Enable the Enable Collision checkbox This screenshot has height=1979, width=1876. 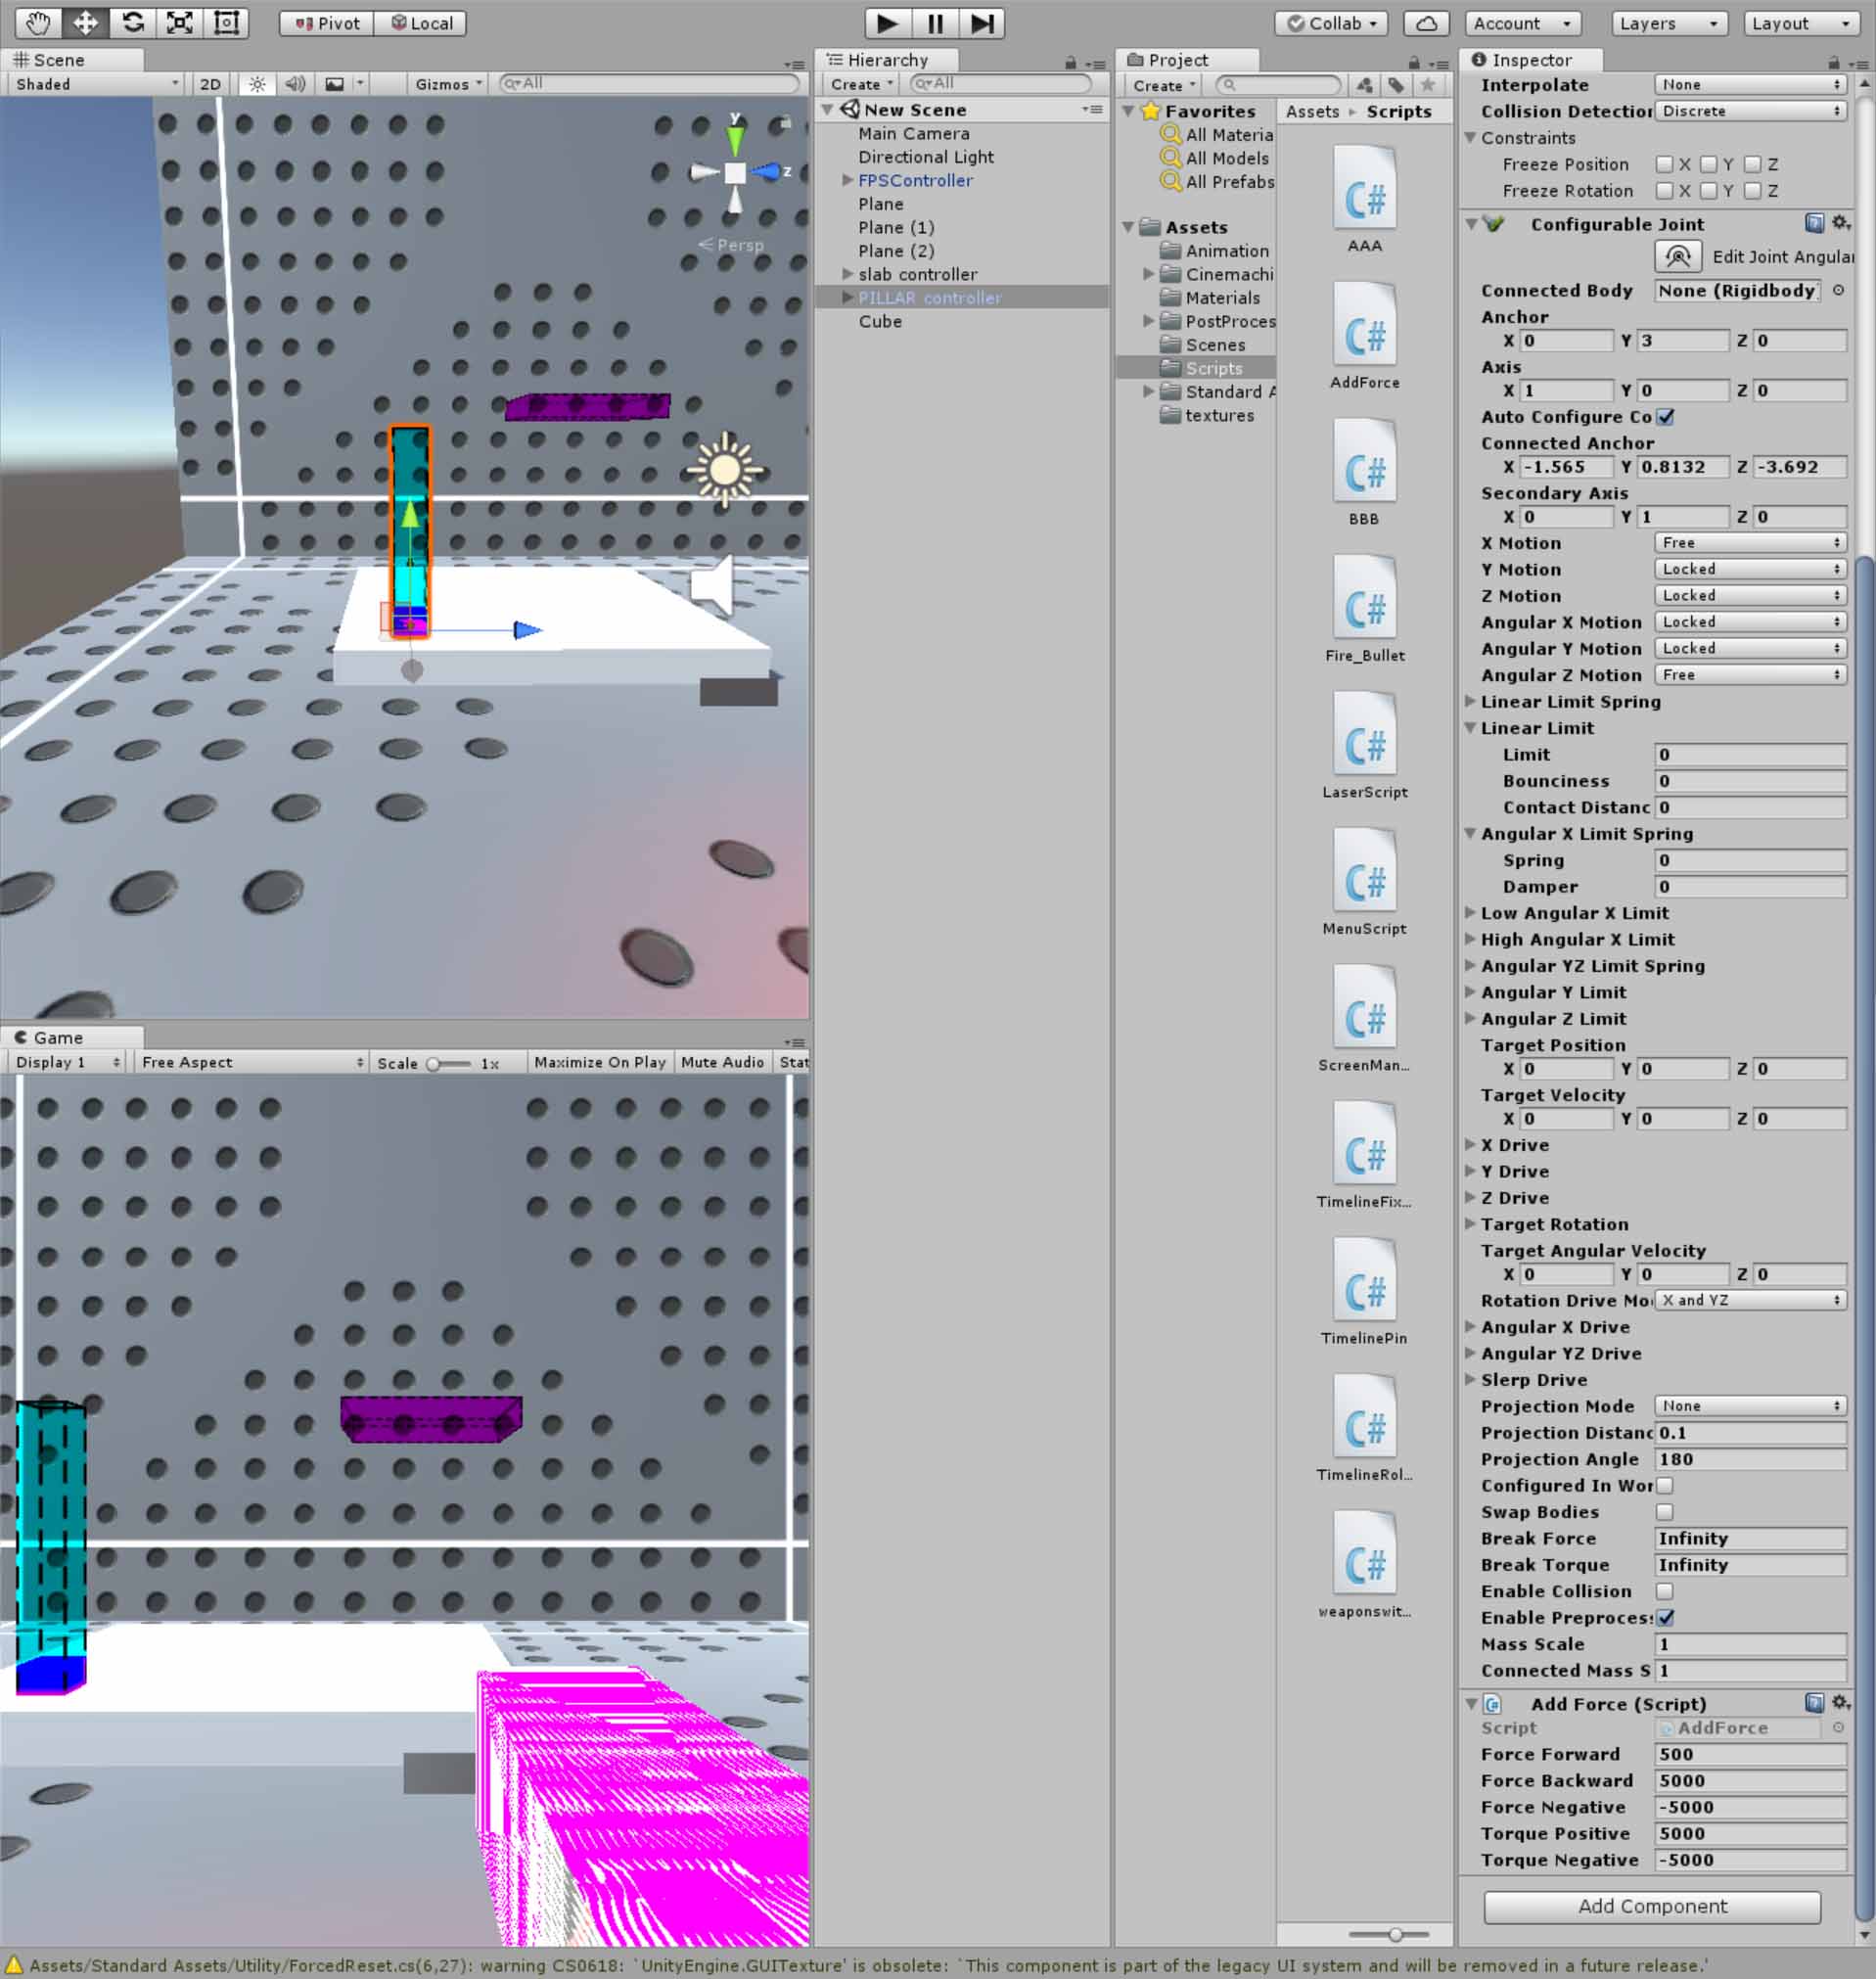(x=1663, y=1591)
